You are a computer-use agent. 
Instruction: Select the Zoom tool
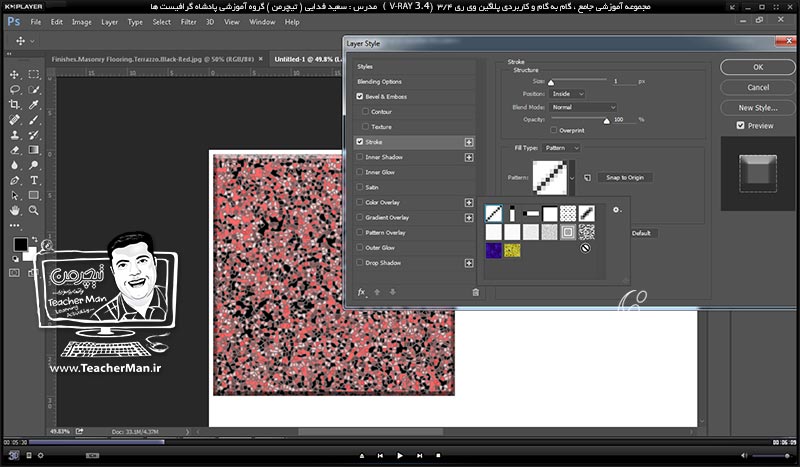[x=34, y=210]
